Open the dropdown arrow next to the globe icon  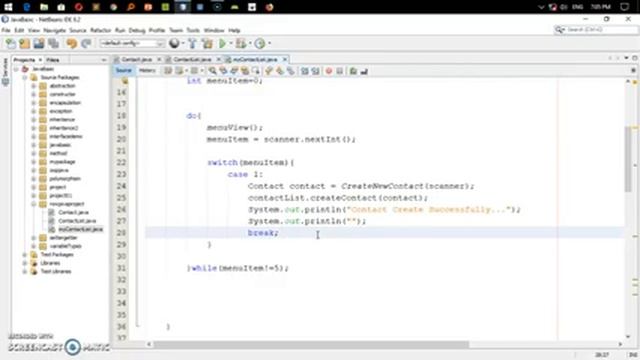(x=183, y=43)
